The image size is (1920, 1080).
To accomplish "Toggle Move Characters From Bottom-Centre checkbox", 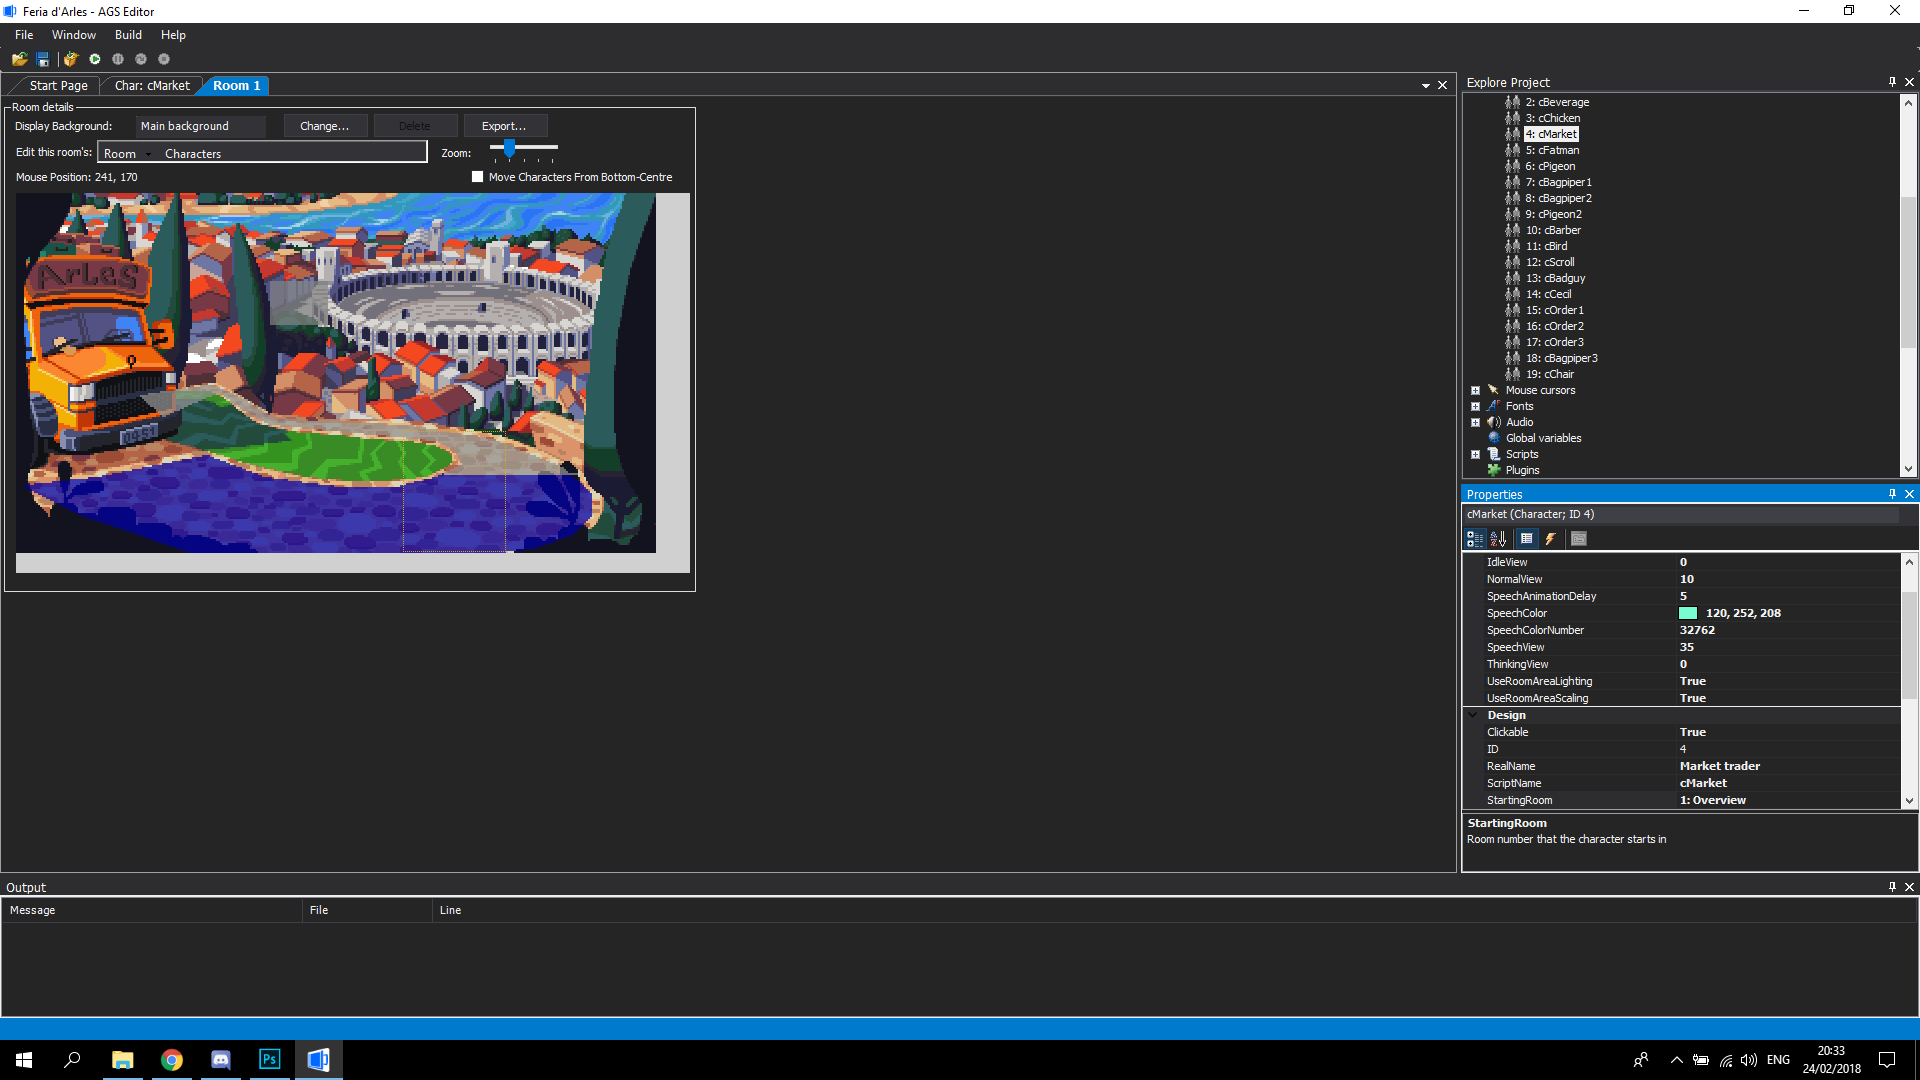I will pos(477,177).
